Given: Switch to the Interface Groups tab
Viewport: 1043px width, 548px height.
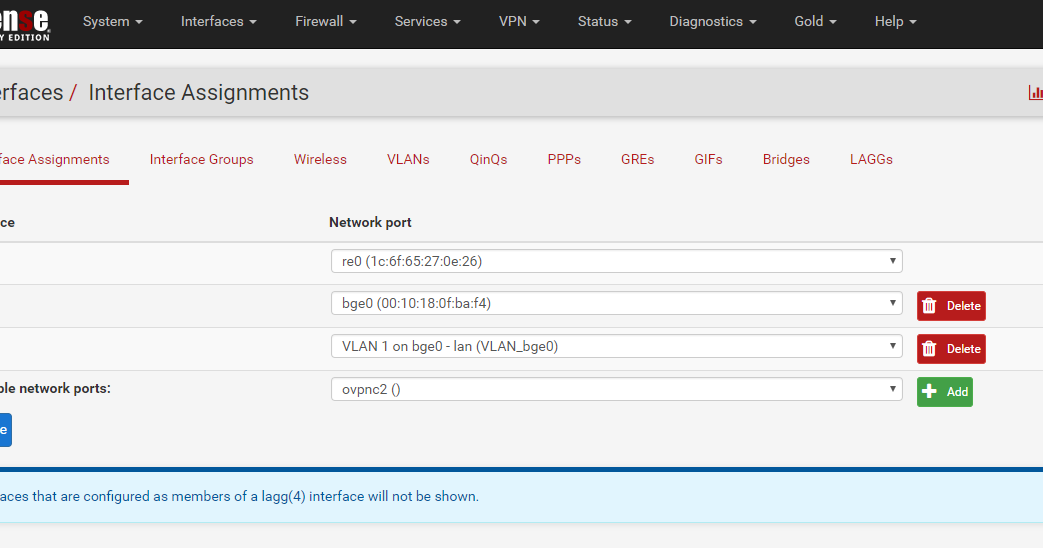Looking at the screenshot, I should tap(202, 160).
